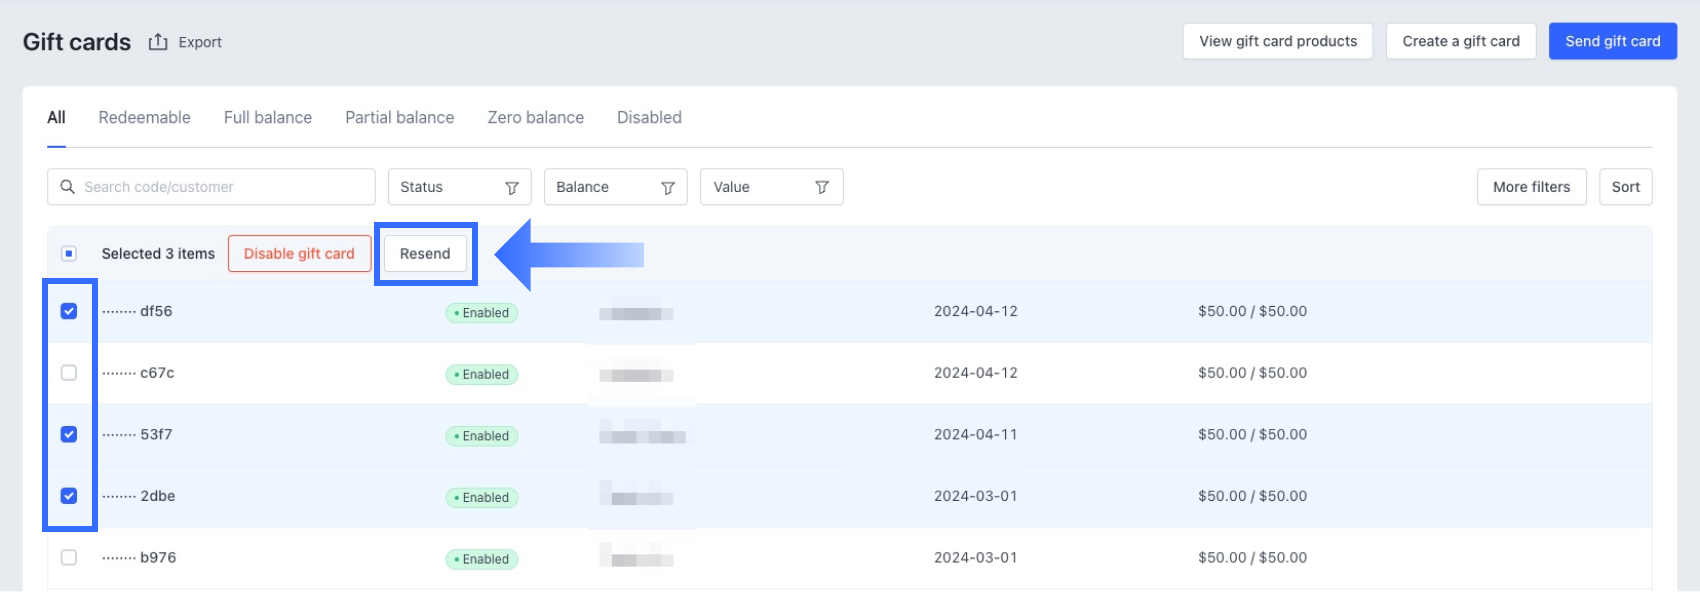This screenshot has height=592, width=1700.
Task: Switch to the Redeemable tab
Action: [x=144, y=117]
